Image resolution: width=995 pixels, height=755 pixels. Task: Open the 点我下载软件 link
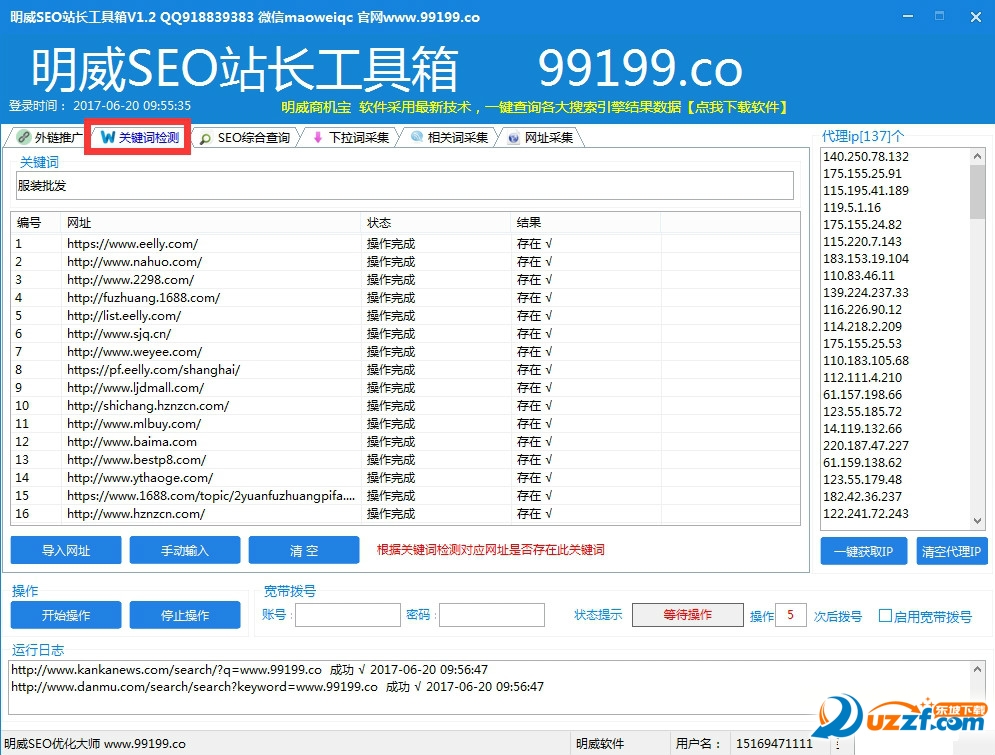pos(737,107)
